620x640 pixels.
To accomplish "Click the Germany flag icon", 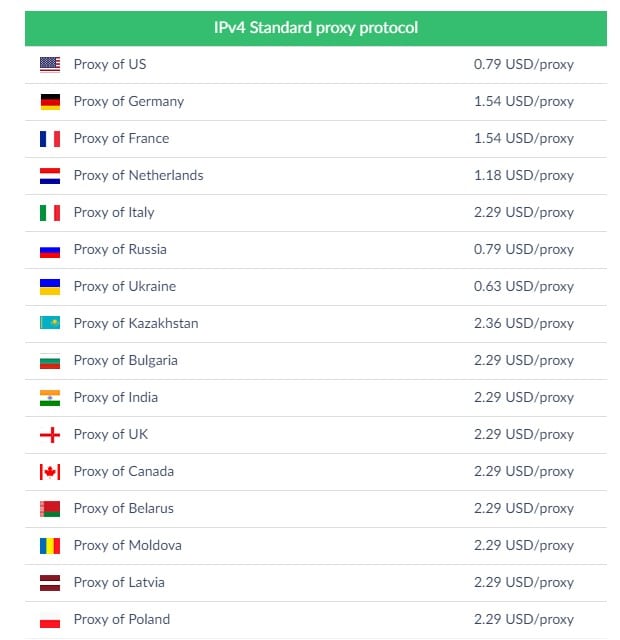I will click(50, 102).
